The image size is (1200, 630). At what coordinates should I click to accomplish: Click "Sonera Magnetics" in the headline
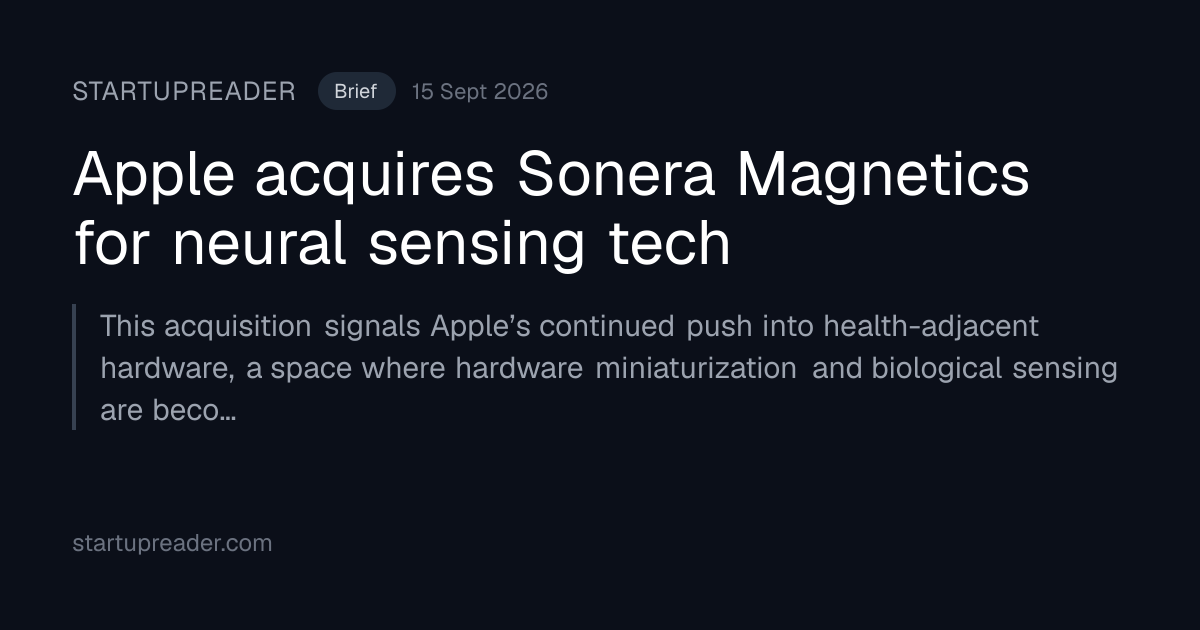pyautogui.click(x=774, y=174)
